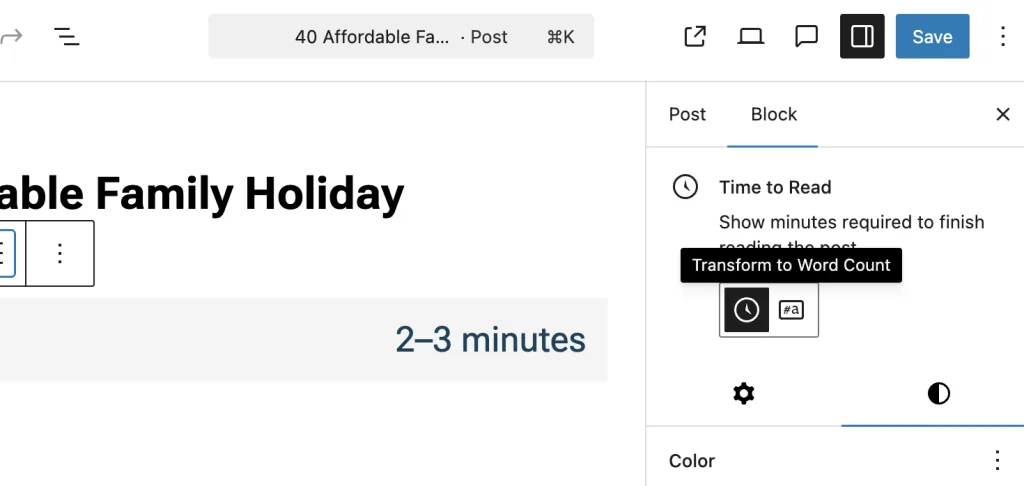Close the settings sidebar

(x=1003, y=114)
